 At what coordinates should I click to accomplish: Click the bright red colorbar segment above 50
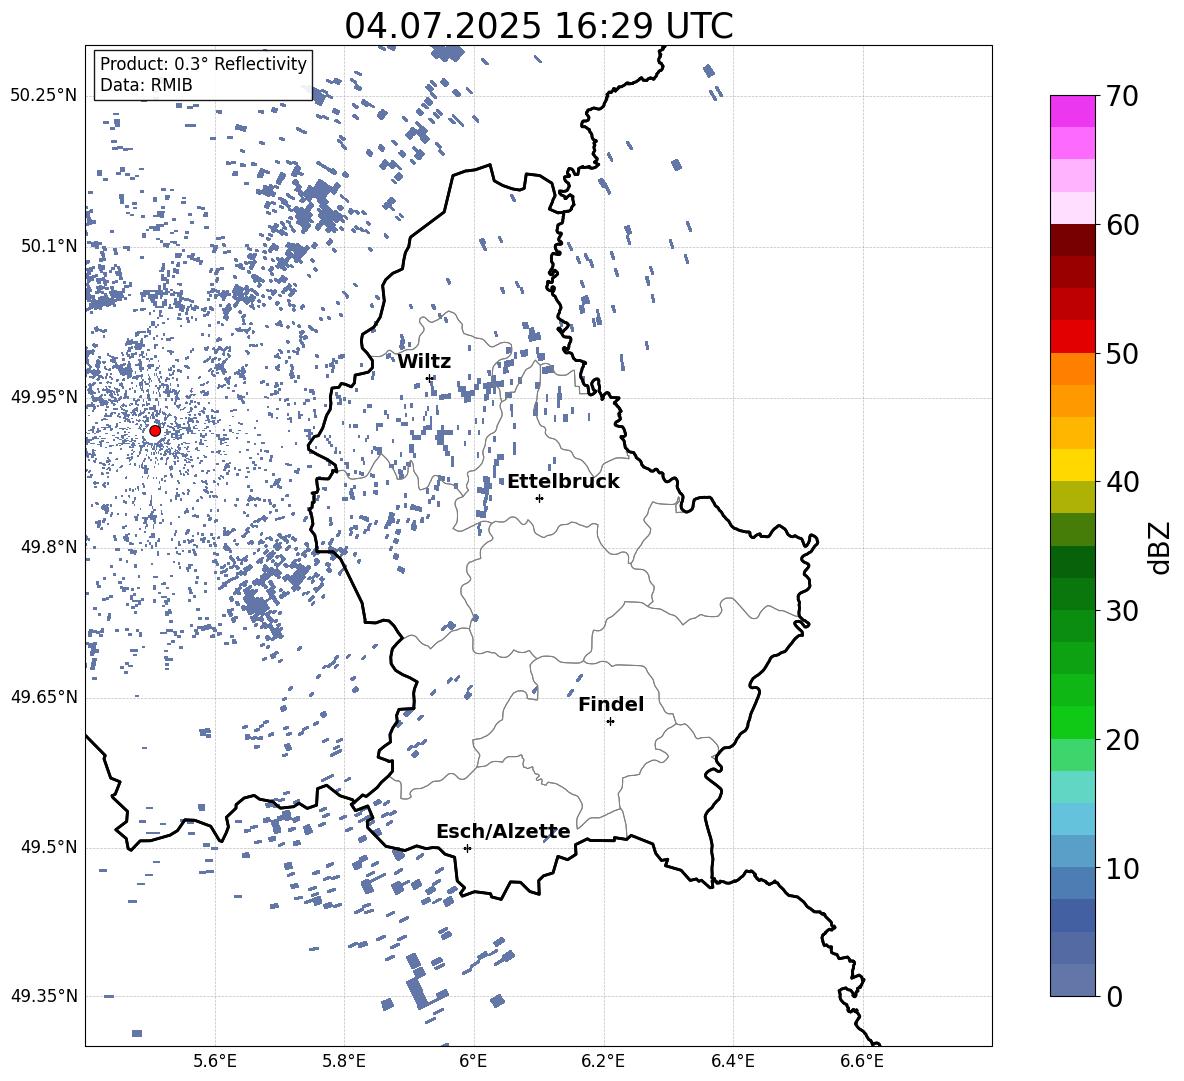tap(1072, 337)
